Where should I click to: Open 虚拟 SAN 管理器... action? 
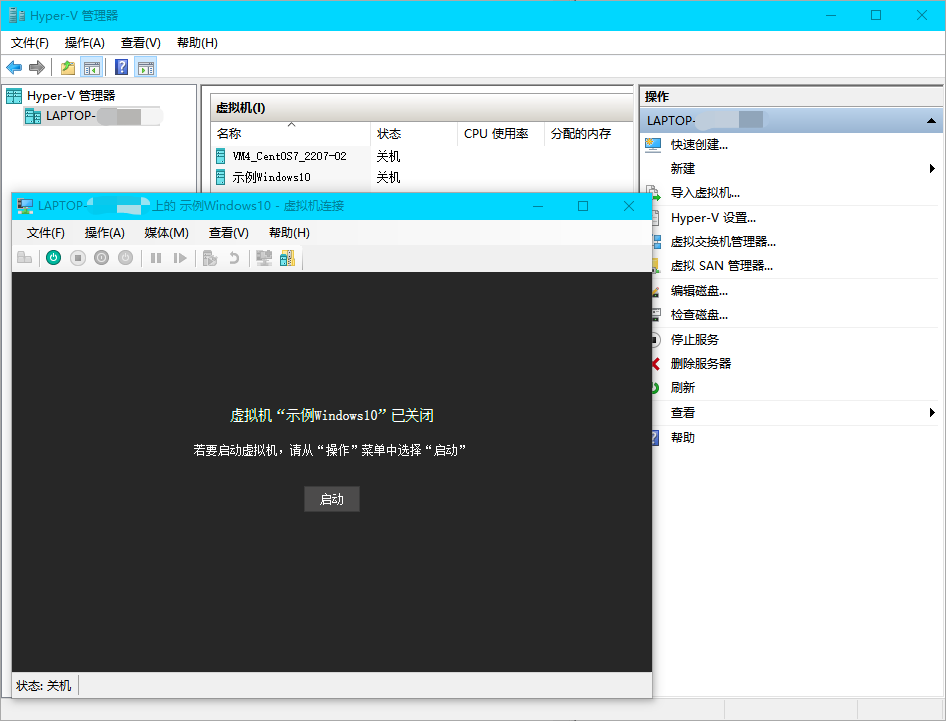click(722, 266)
